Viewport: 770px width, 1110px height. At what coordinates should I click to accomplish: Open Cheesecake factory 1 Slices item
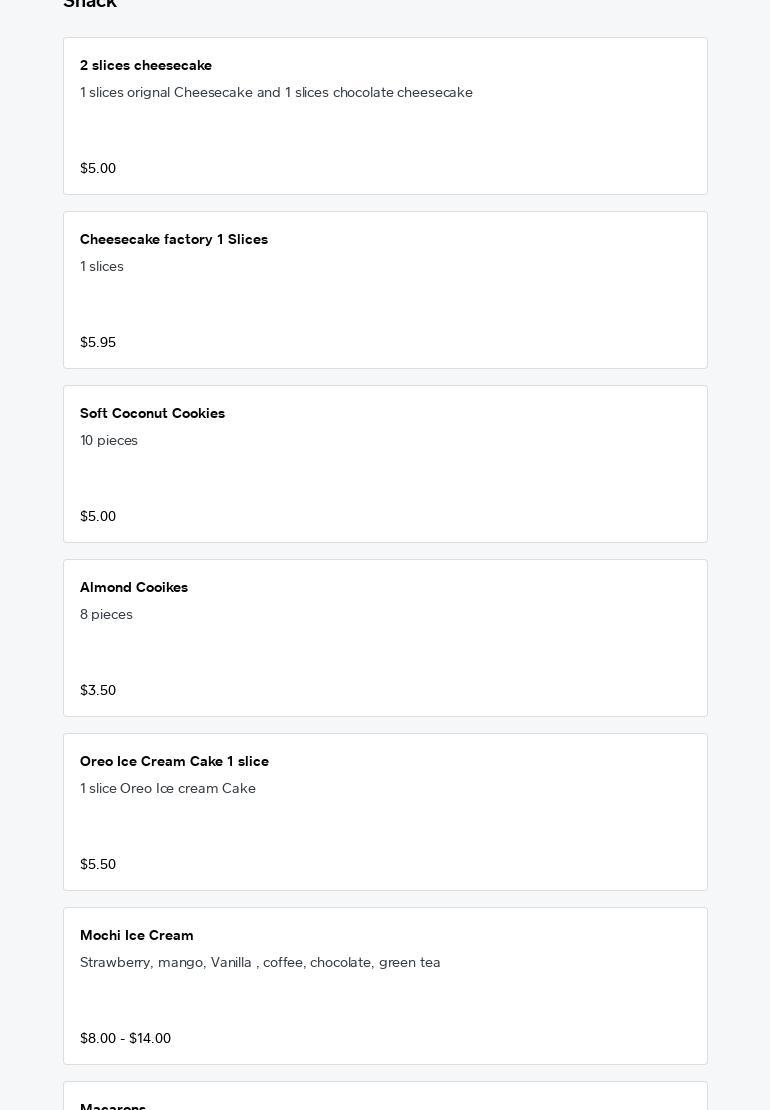tap(174, 240)
